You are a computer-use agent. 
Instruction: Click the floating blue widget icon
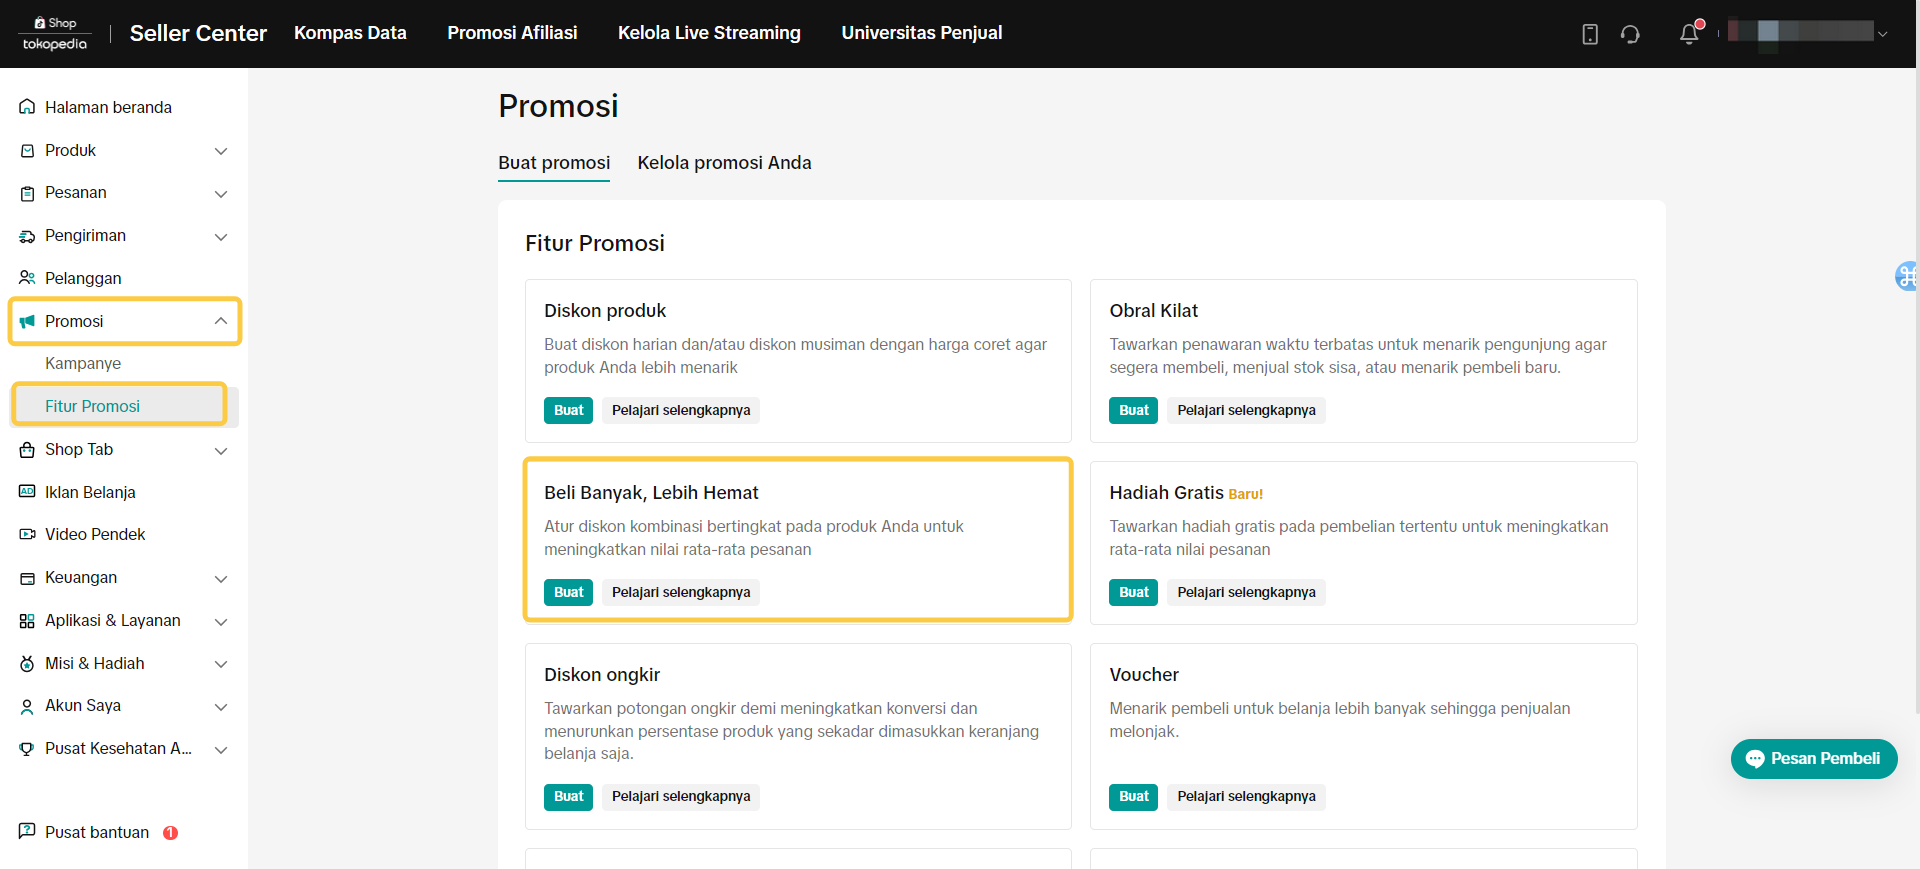pyautogui.click(x=1907, y=276)
